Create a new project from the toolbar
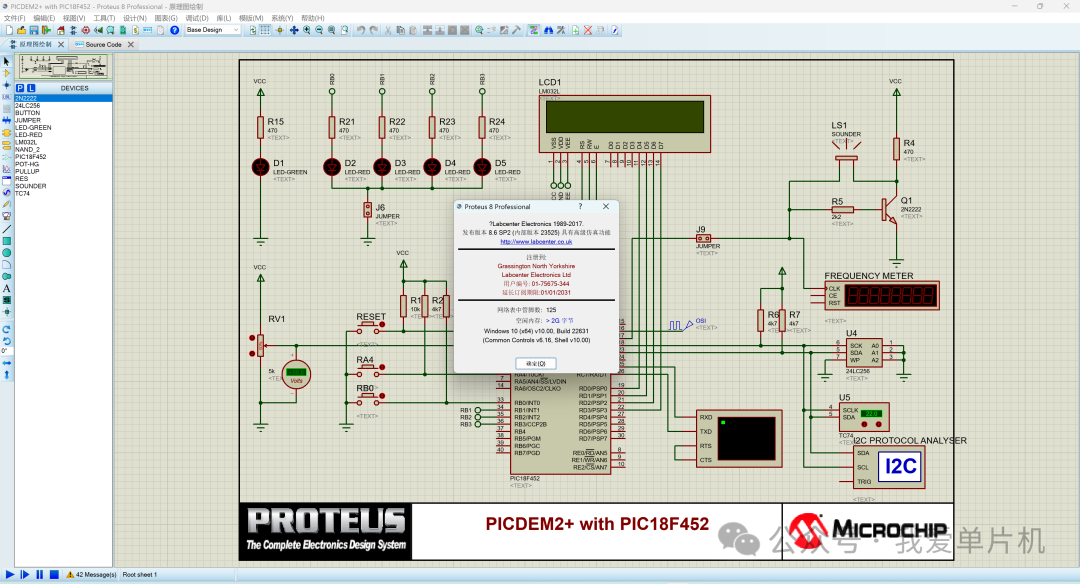 tap(9, 30)
